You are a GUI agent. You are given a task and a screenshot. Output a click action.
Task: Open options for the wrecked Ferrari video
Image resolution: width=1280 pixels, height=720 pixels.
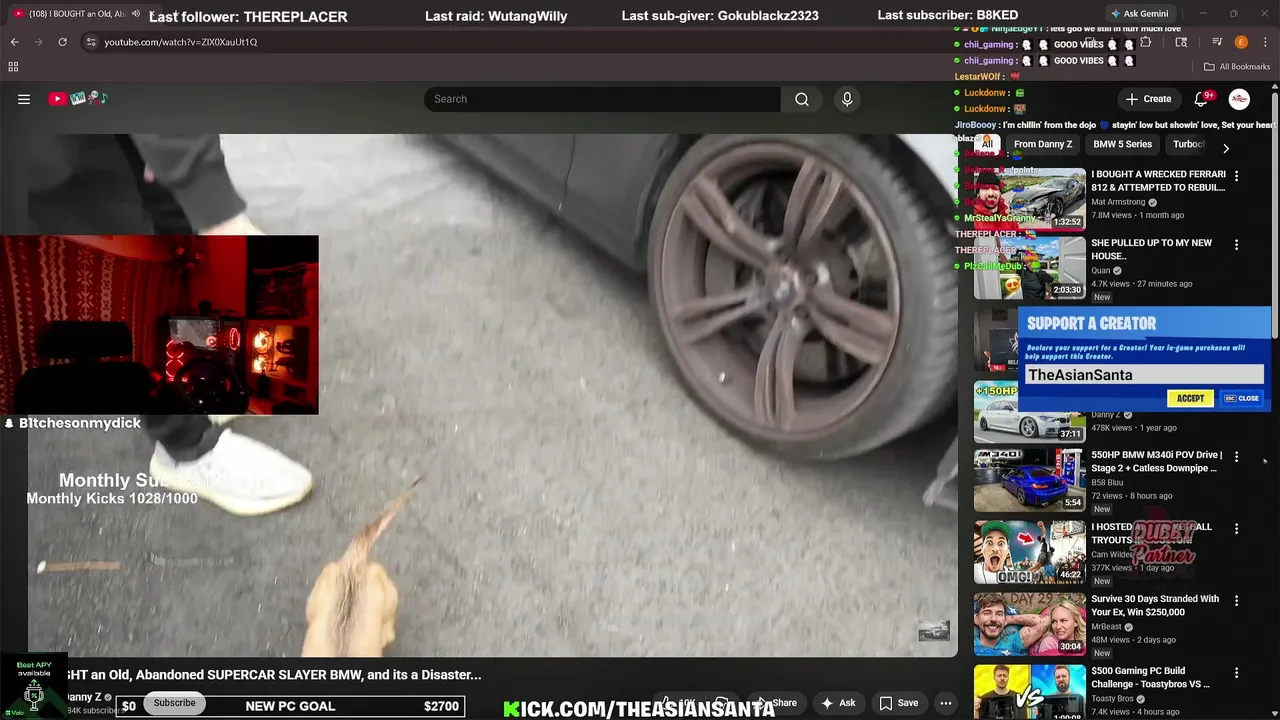tap(1236, 176)
